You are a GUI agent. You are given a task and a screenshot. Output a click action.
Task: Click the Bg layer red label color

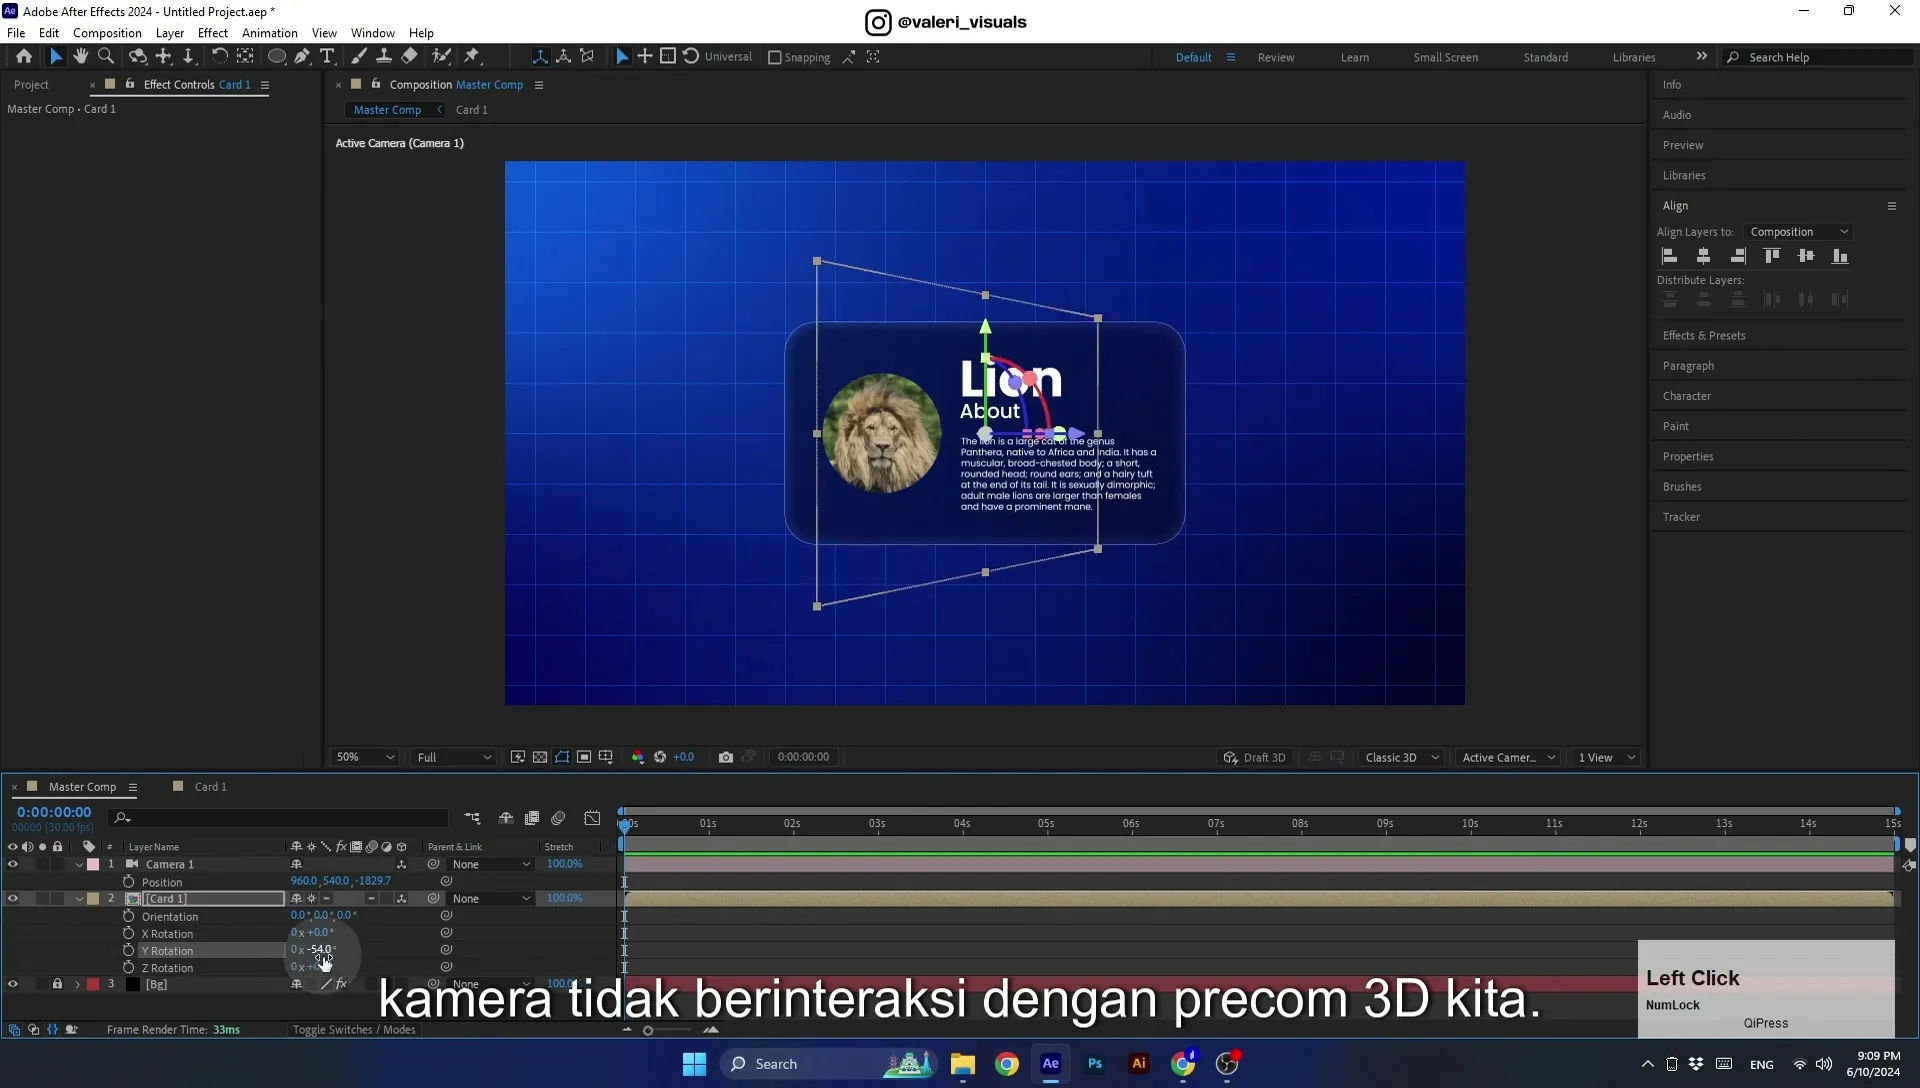(93, 984)
